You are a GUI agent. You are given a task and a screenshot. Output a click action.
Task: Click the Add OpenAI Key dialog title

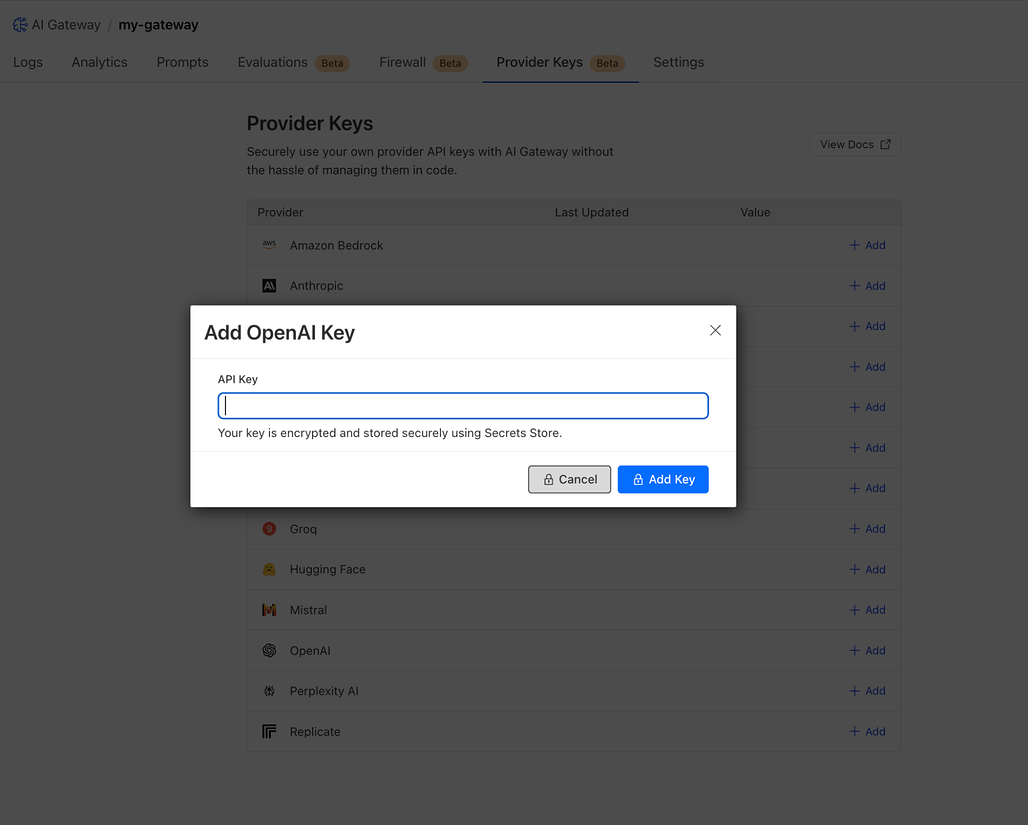(x=279, y=332)
